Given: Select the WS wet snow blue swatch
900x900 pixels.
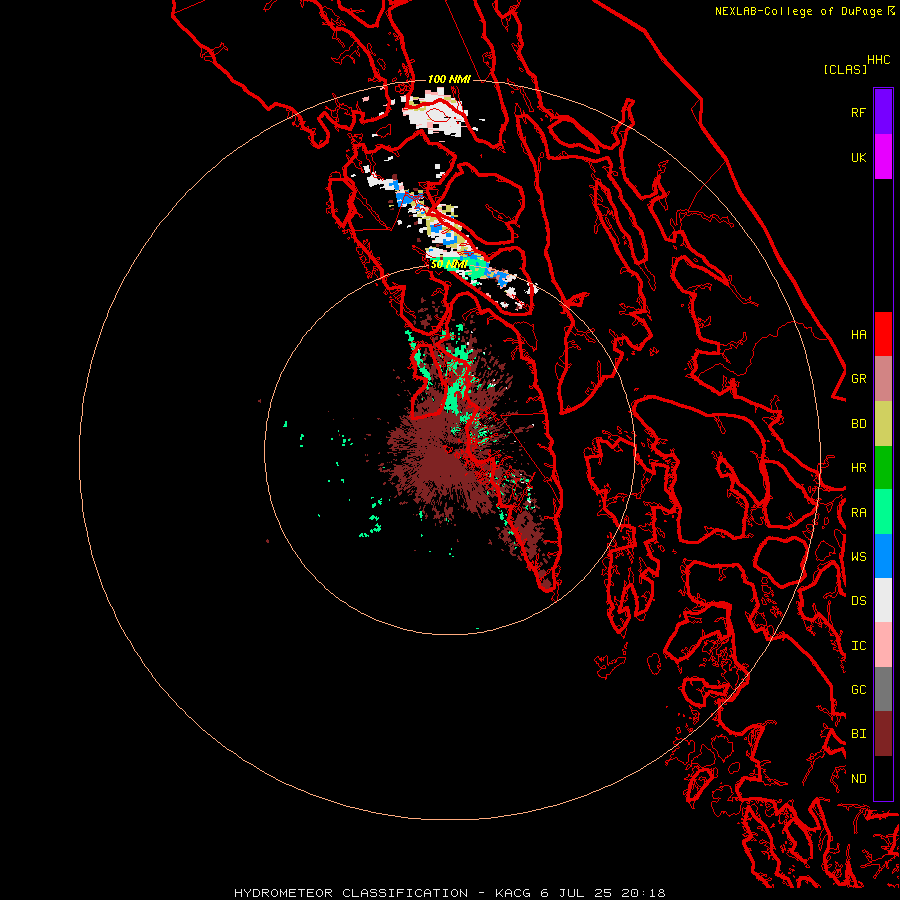Looking at the screenshot, I should point(883,556).
